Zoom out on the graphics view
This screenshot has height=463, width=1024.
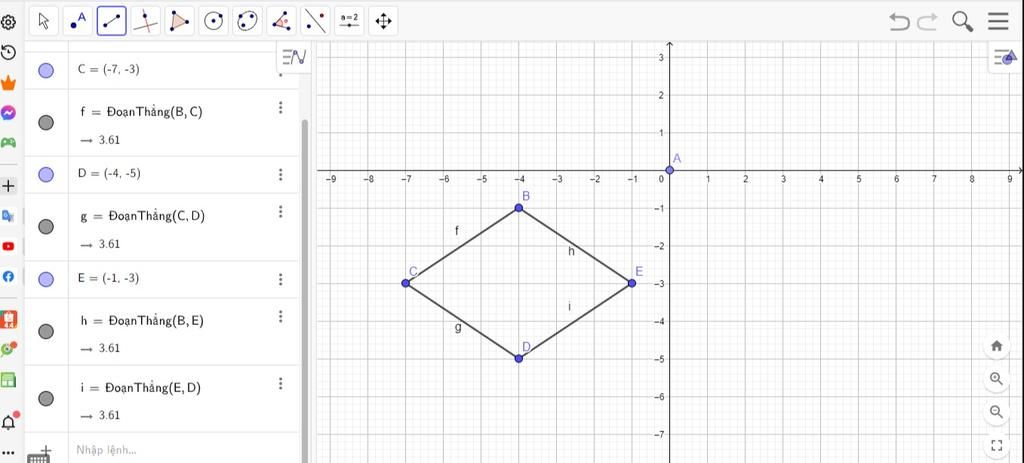pyautogui.click(x=997, y=411)
